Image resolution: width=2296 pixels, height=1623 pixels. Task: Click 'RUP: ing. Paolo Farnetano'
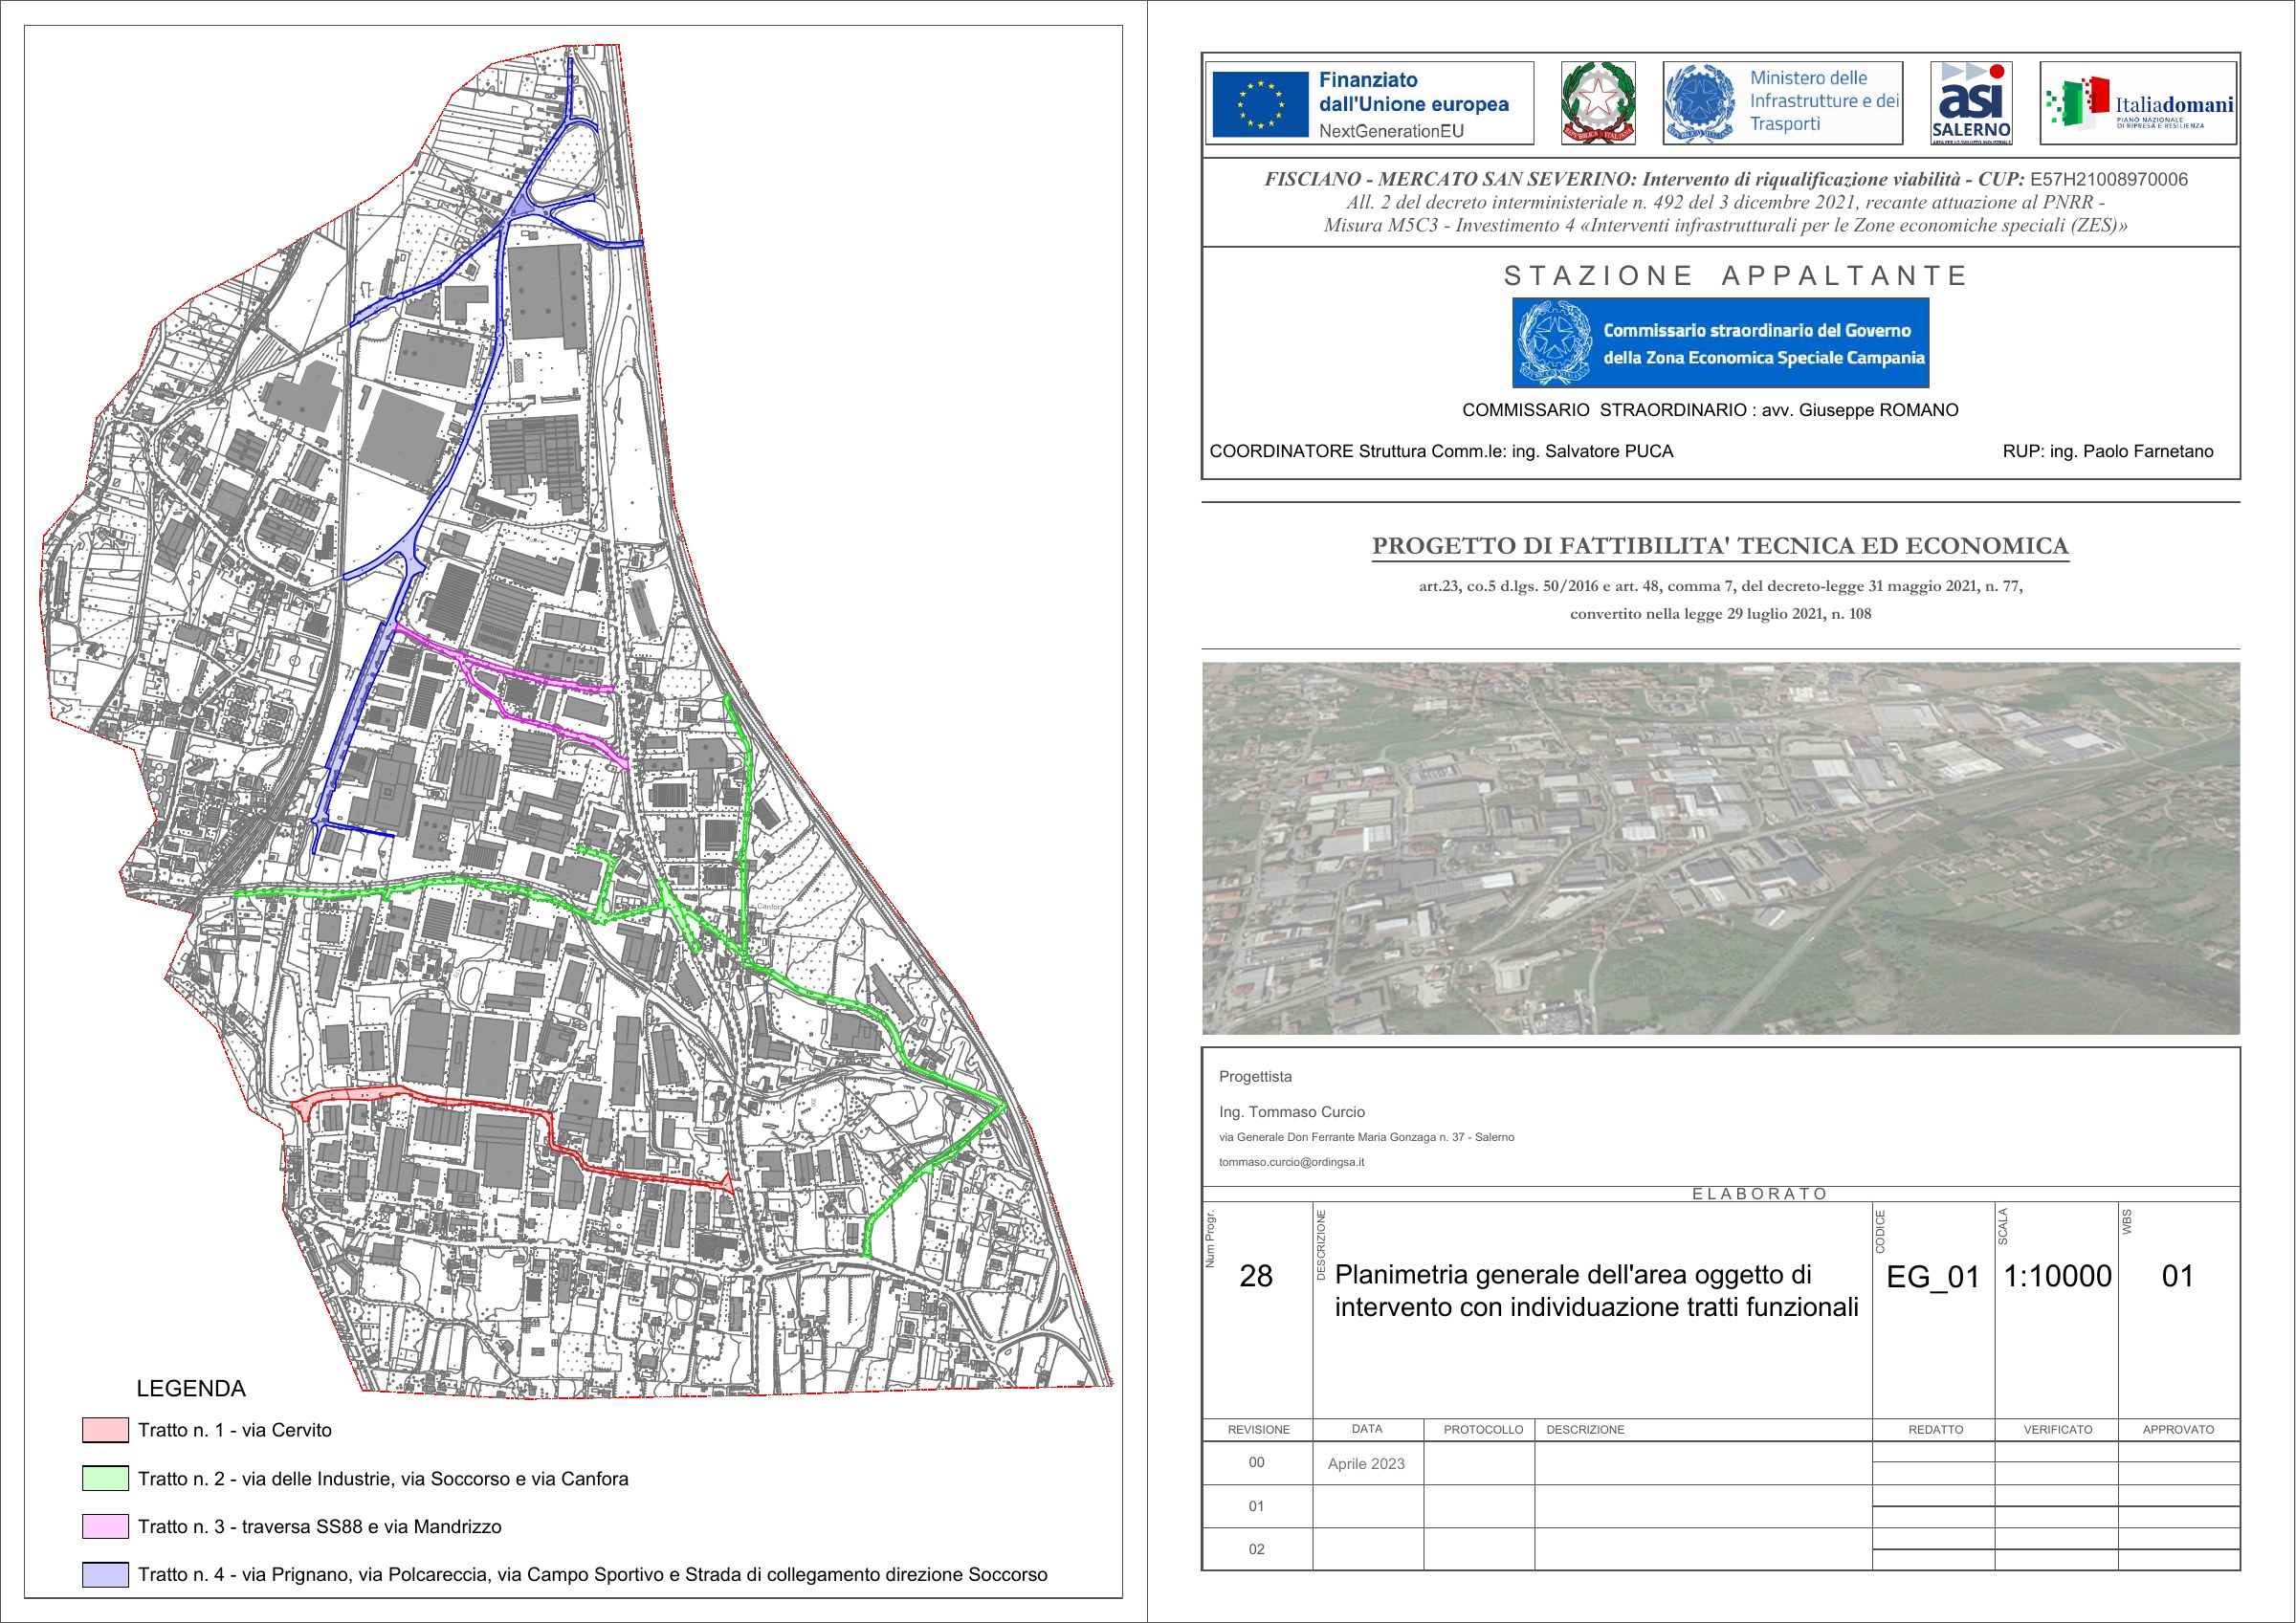coord(2108,451)
